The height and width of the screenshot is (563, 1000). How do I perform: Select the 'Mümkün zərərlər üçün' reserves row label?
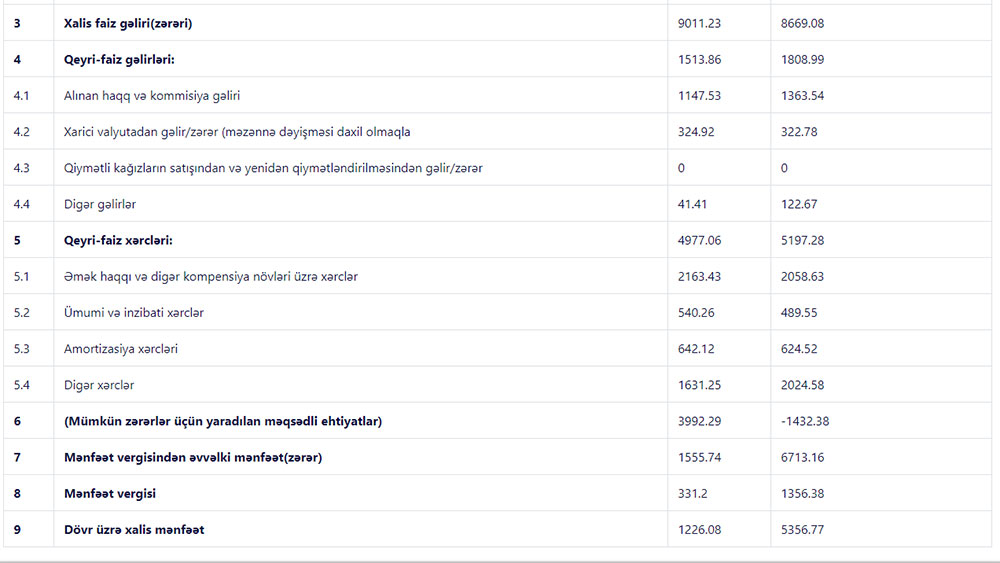pos(222,421)
